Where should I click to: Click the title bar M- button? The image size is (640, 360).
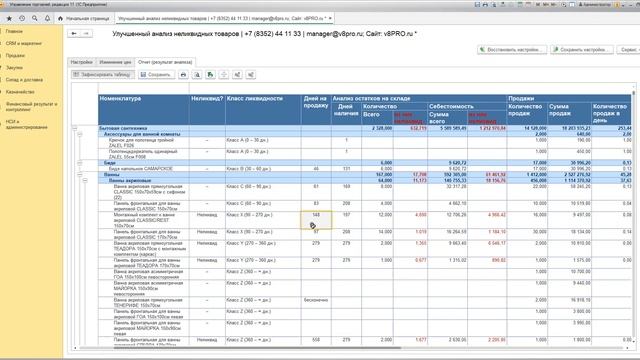pos(554,4)
